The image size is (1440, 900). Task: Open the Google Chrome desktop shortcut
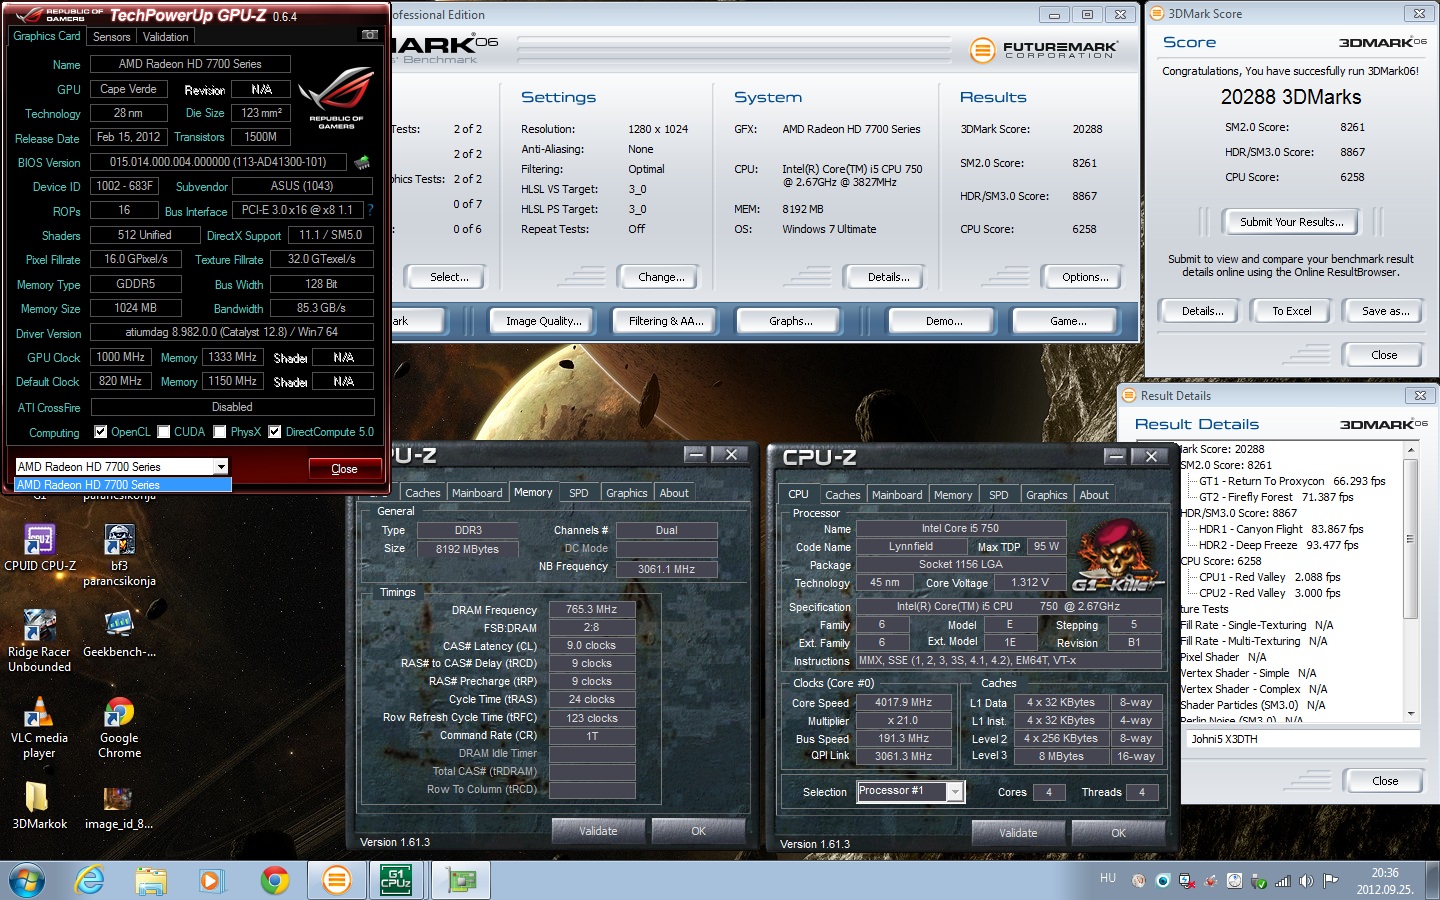[x=119, y=728]
